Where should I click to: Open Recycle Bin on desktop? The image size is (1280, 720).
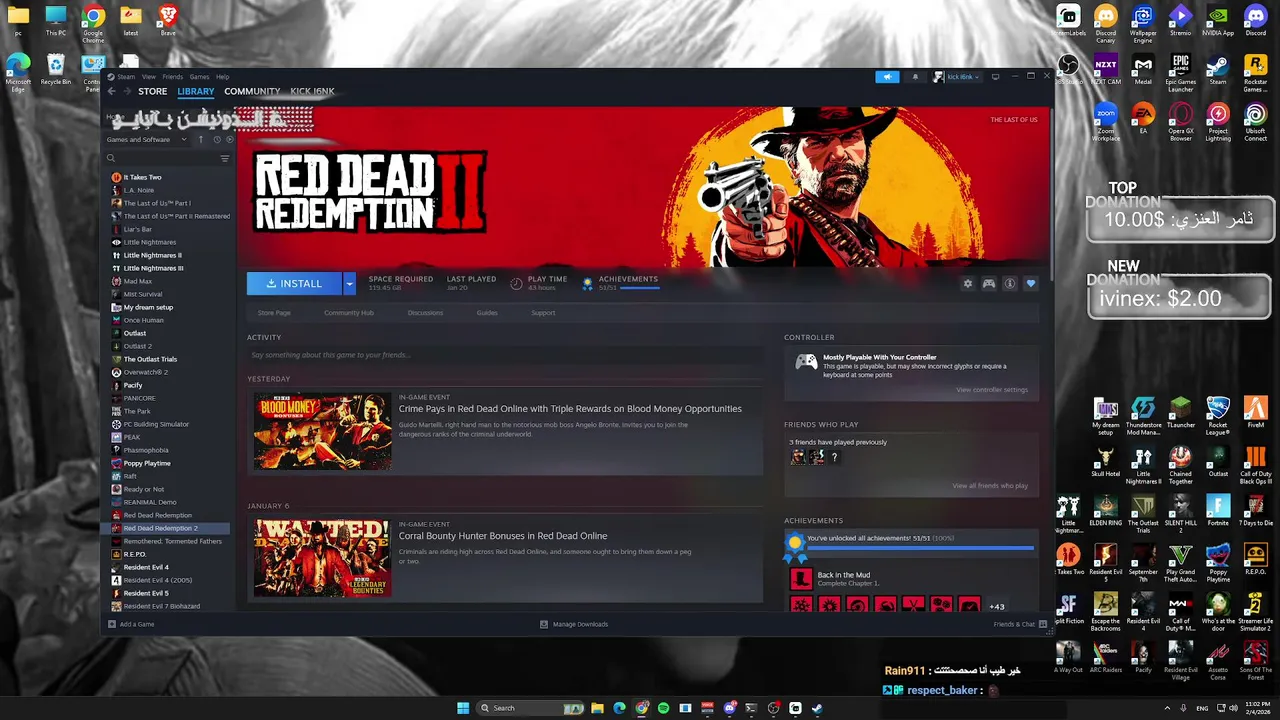click(x=56, y=69)
